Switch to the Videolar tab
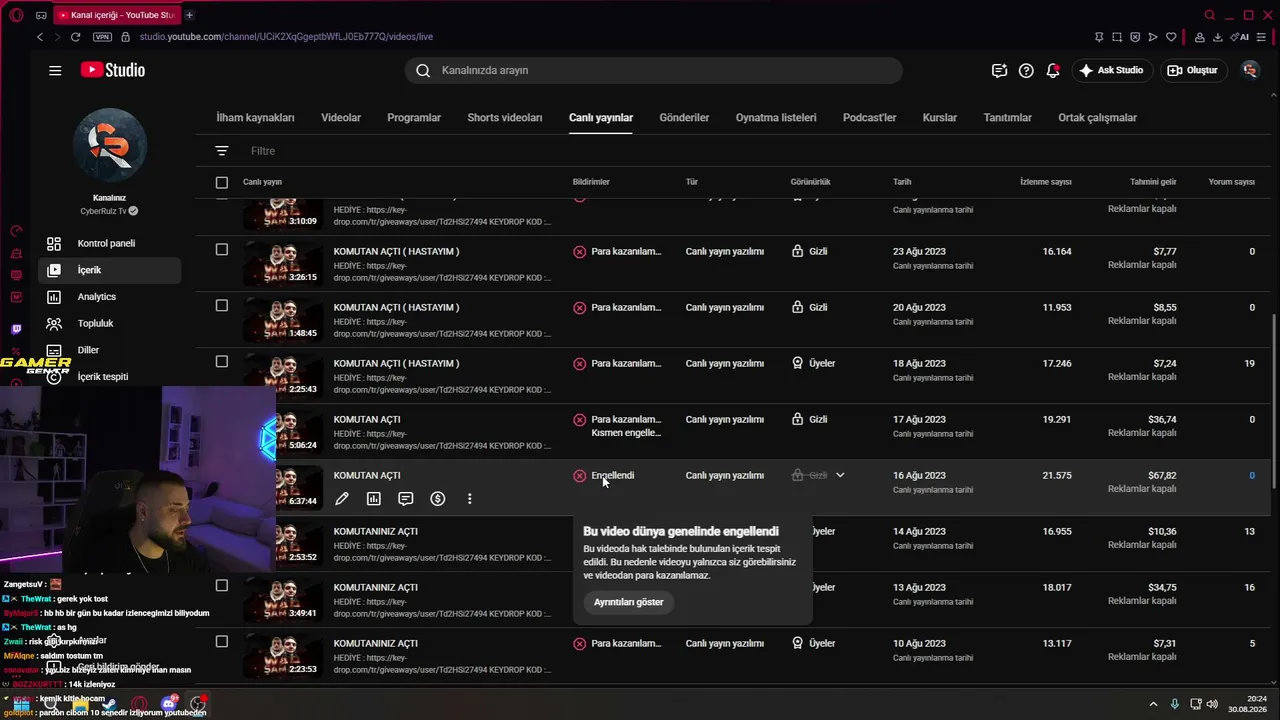Image resolution: width=1280 pixels, height=720 pixels. pyautogui.click(x=341, y=117)
